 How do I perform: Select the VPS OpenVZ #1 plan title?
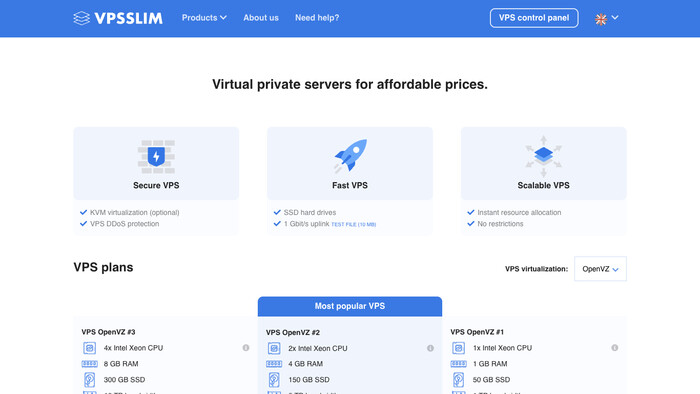click(x=477, y=332)
